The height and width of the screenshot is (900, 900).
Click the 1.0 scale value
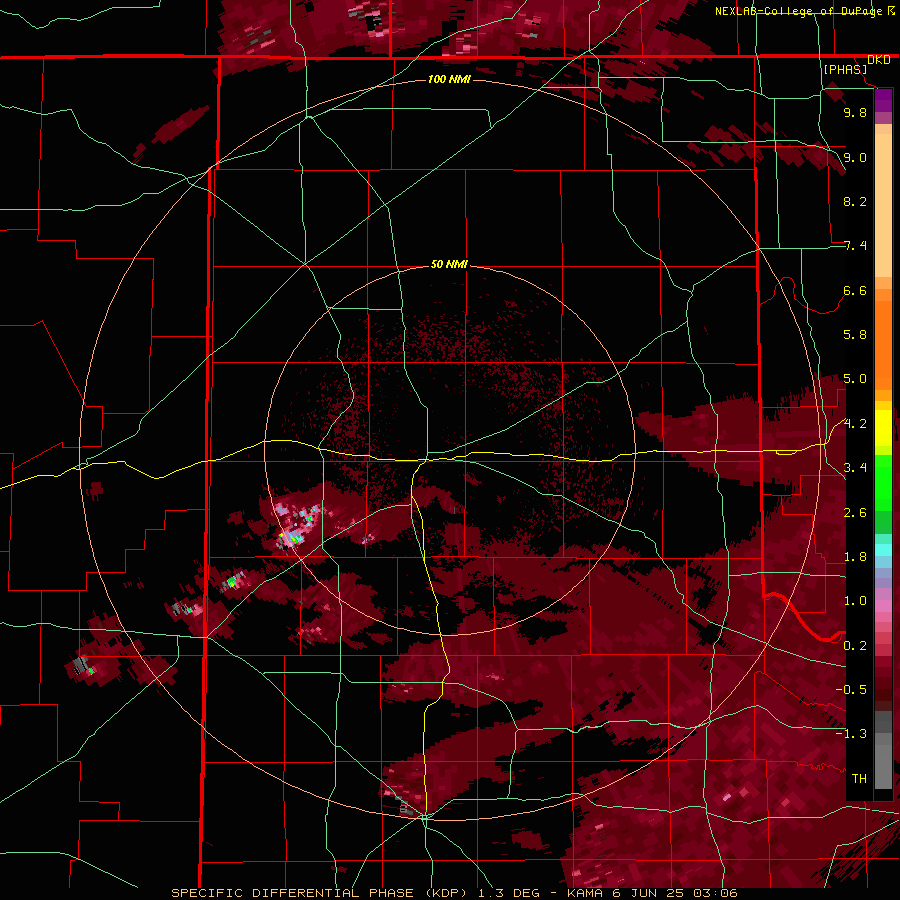point(855,601)
